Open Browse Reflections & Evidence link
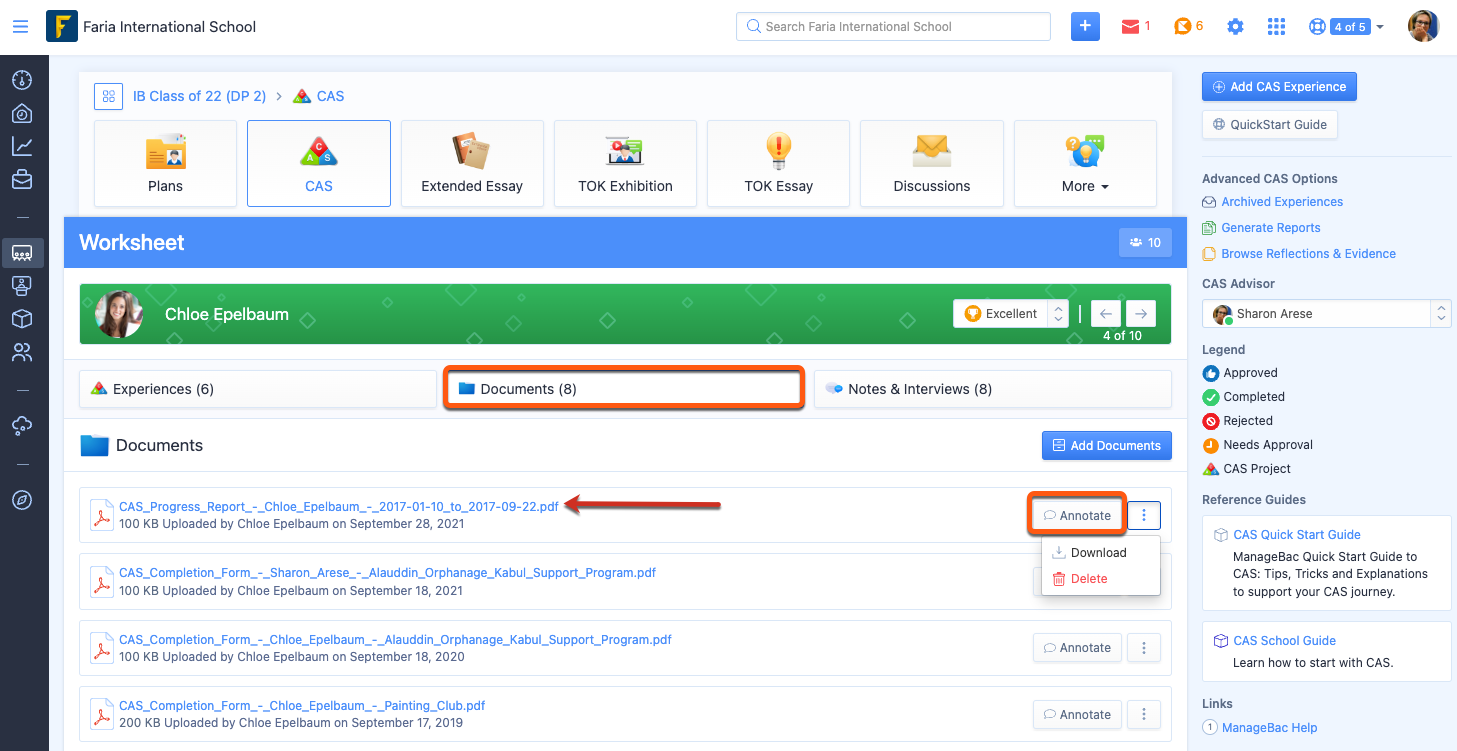 1309,254
